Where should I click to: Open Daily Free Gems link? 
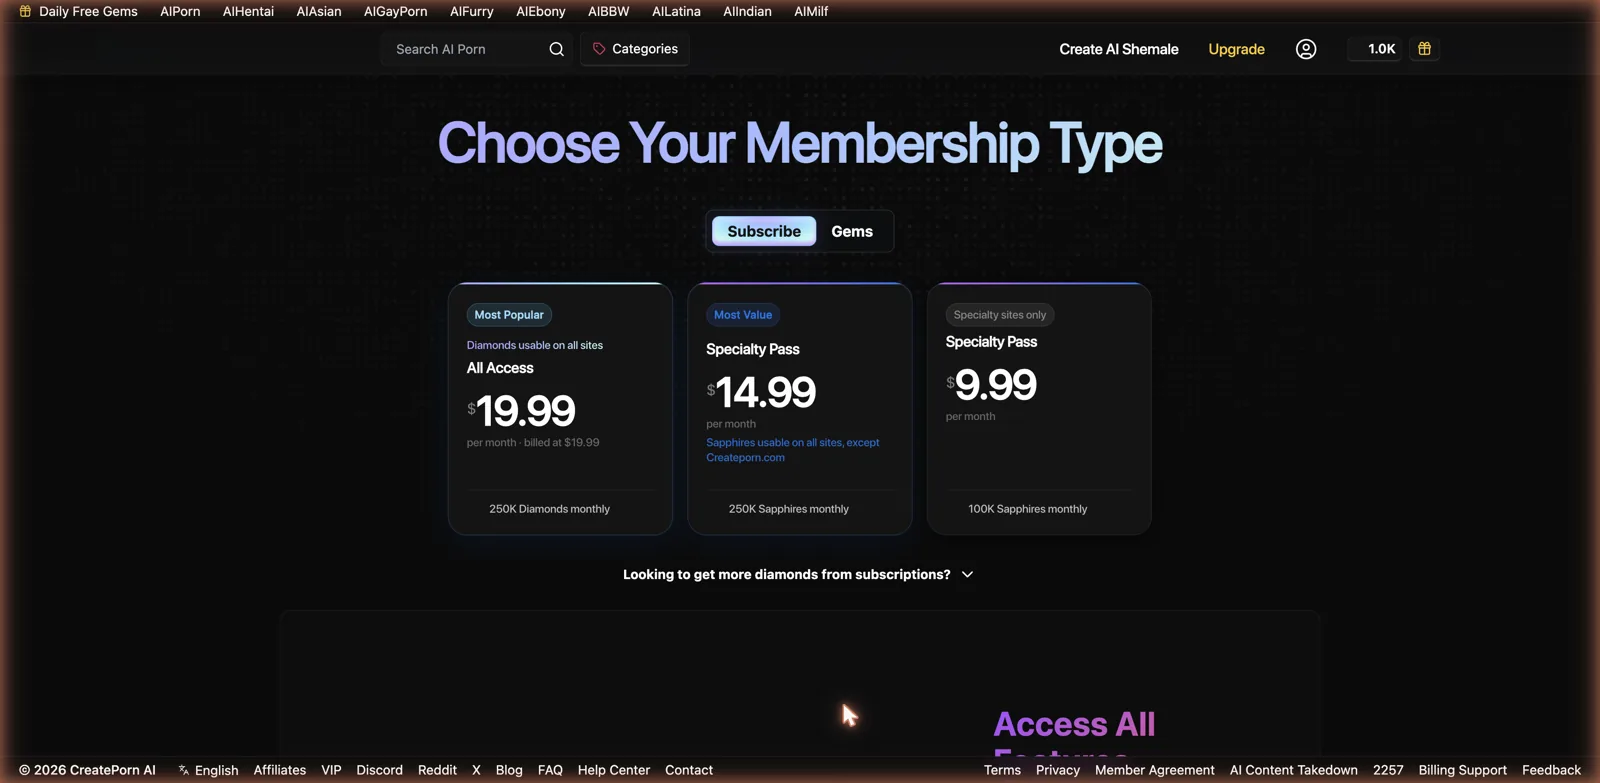78,11
